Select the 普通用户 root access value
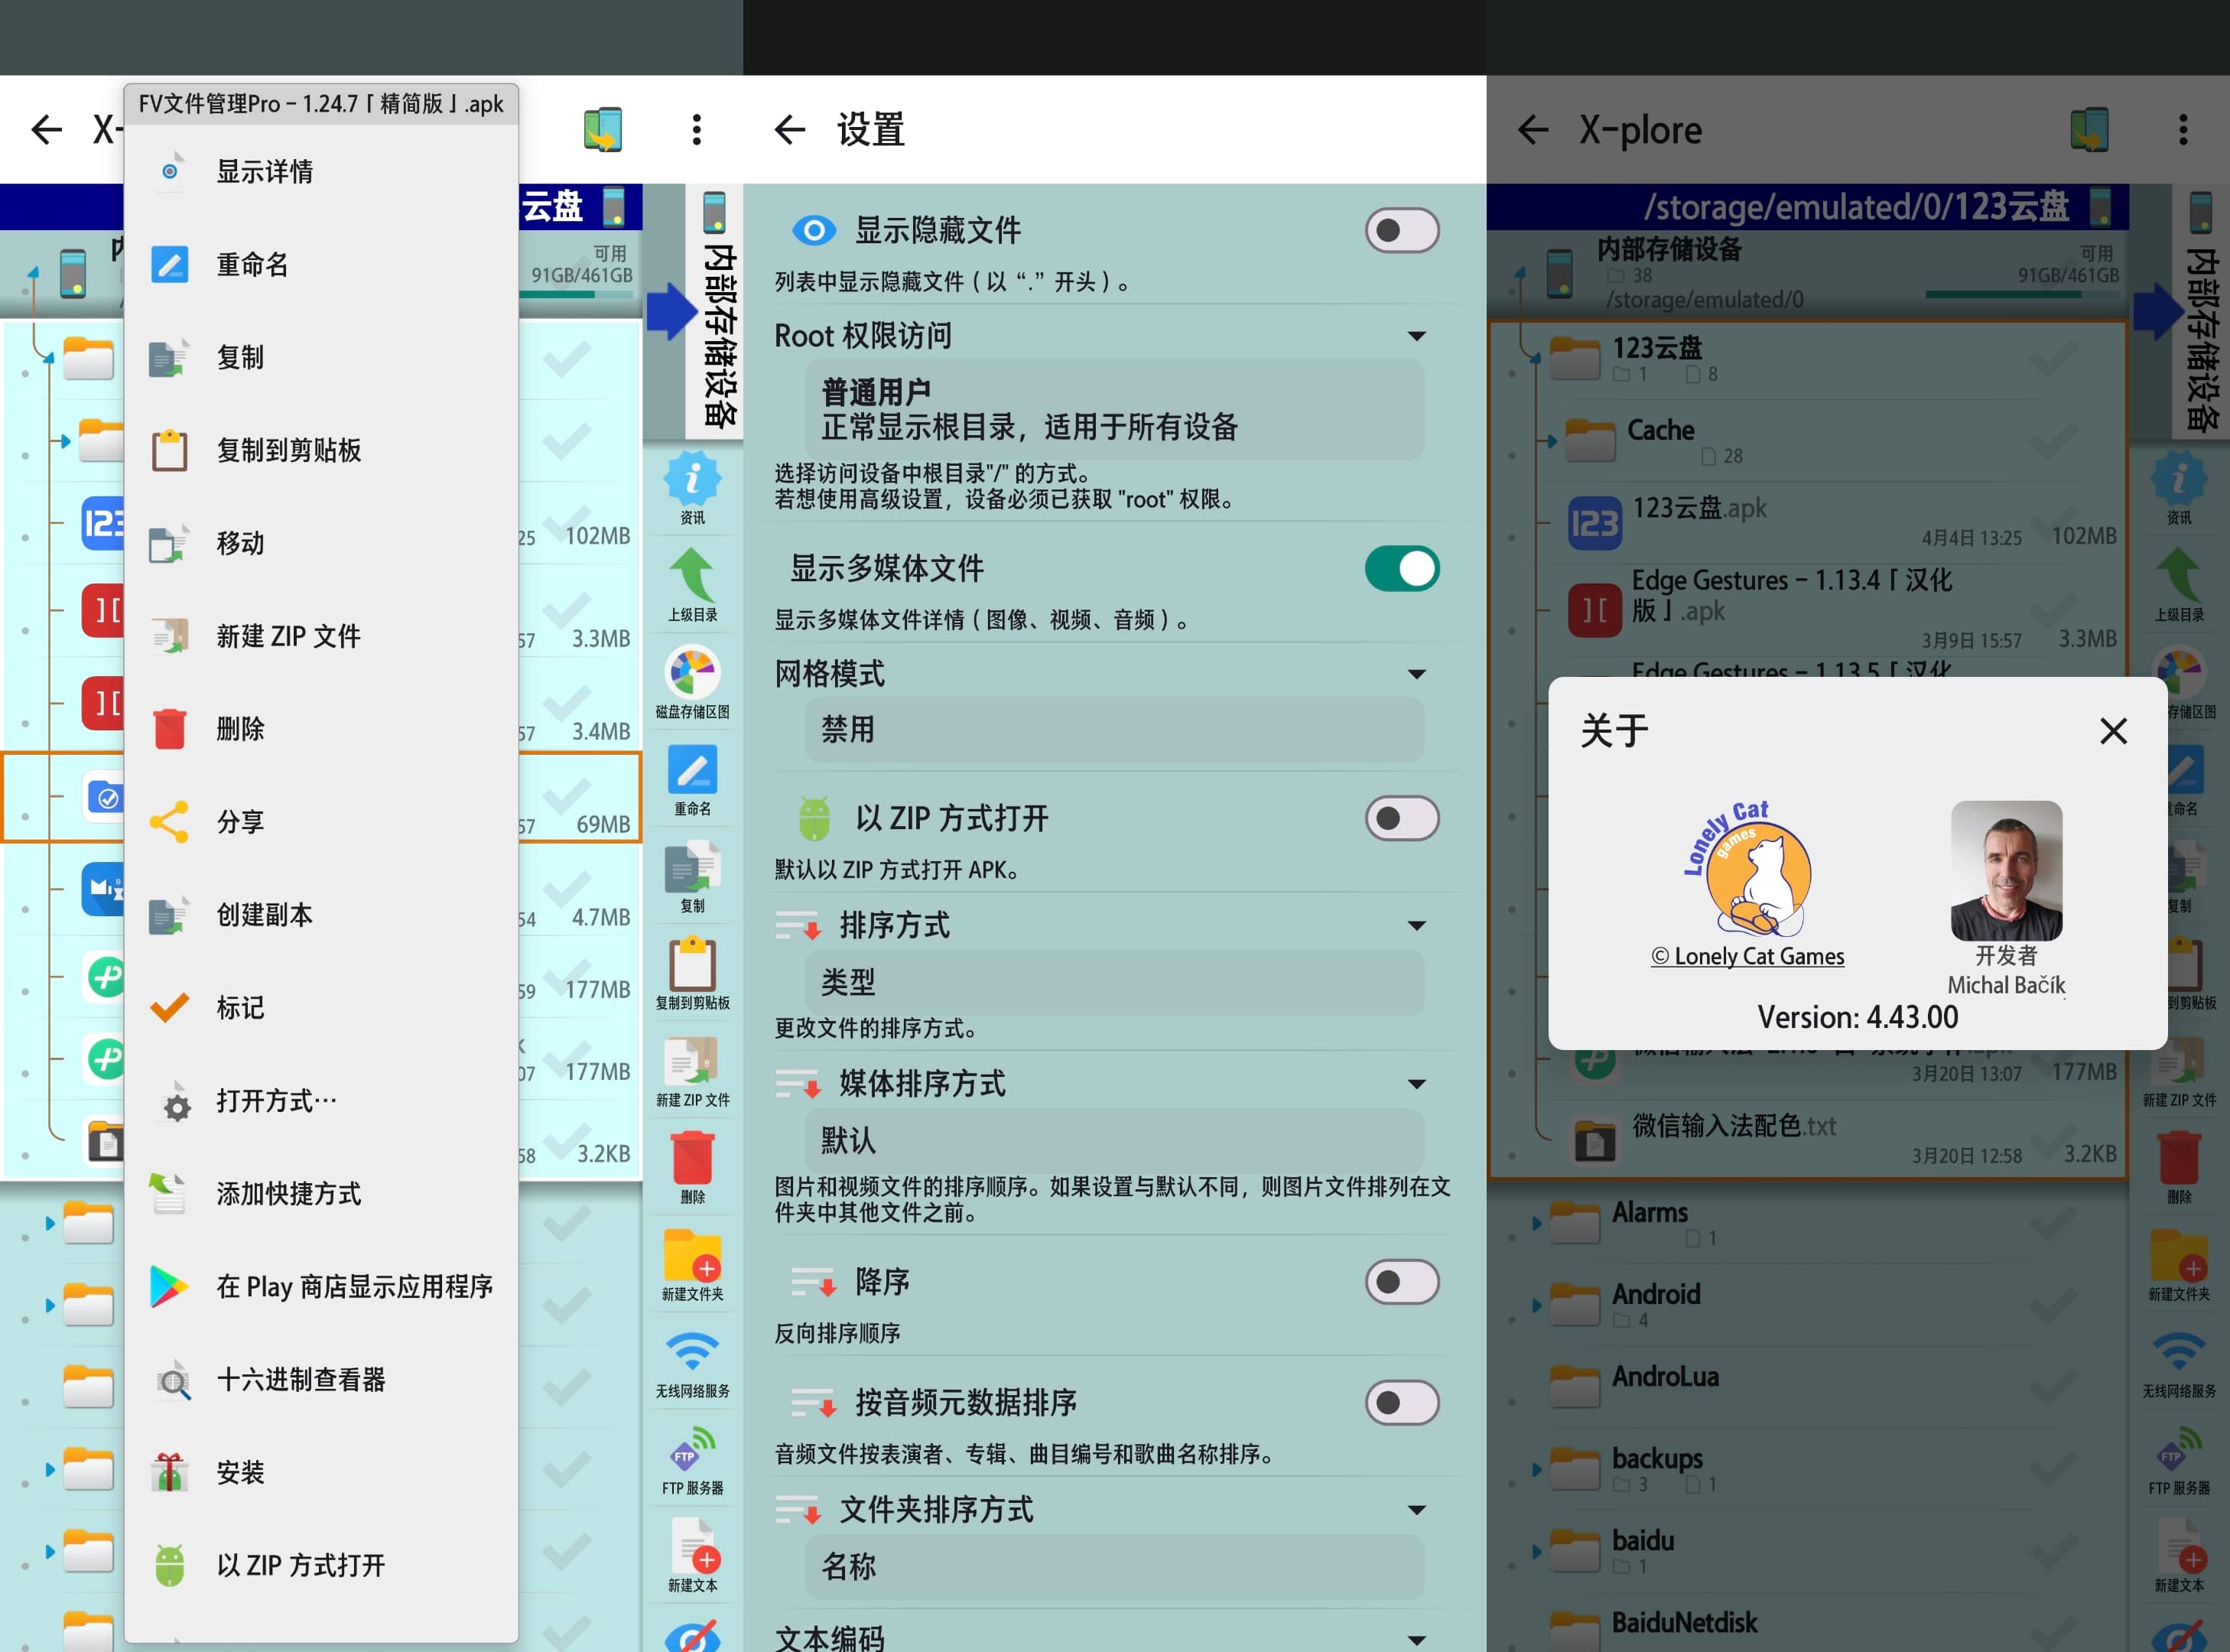 pyautogui.click(x=1114, y=409)
